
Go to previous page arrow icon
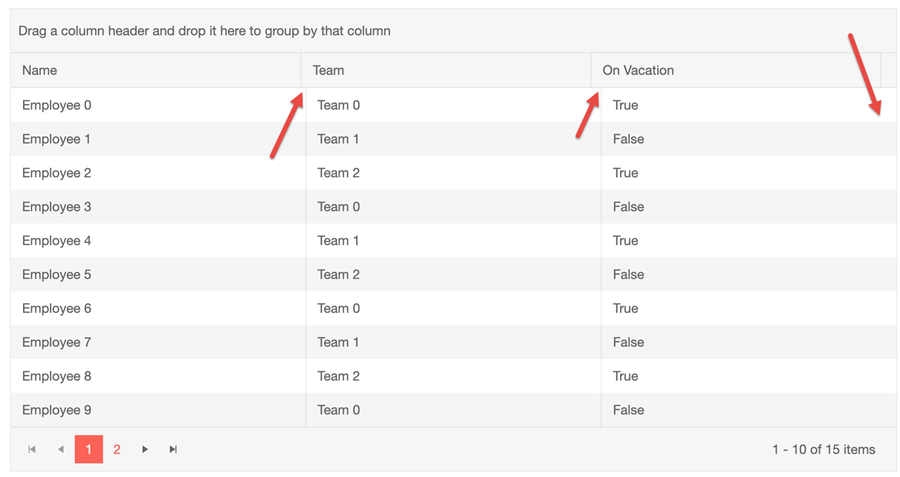click(60, 449)
